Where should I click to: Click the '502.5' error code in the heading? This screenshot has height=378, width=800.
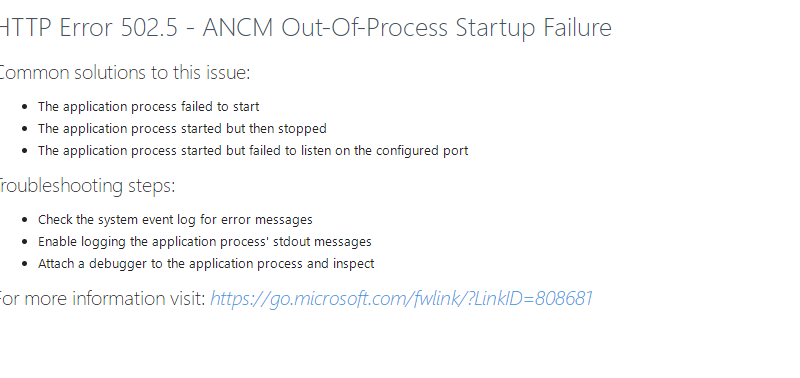point(149,28)
